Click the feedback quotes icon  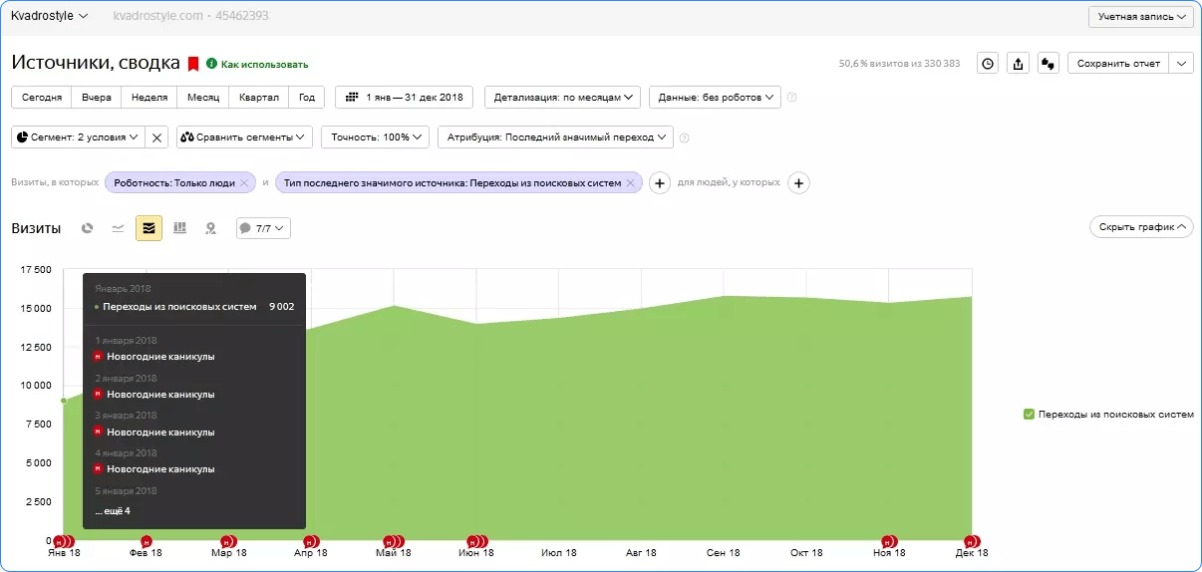click(1048, 63)
